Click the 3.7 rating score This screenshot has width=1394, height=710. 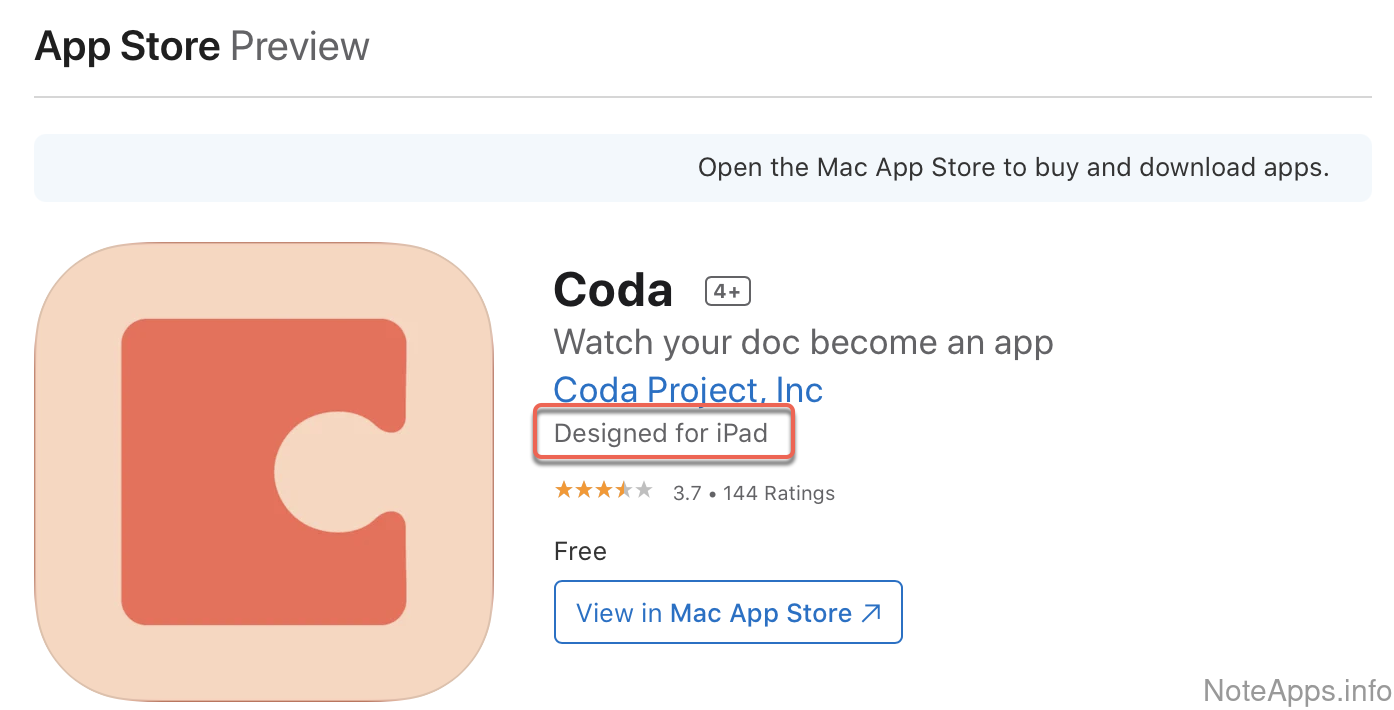coord(686,493)
